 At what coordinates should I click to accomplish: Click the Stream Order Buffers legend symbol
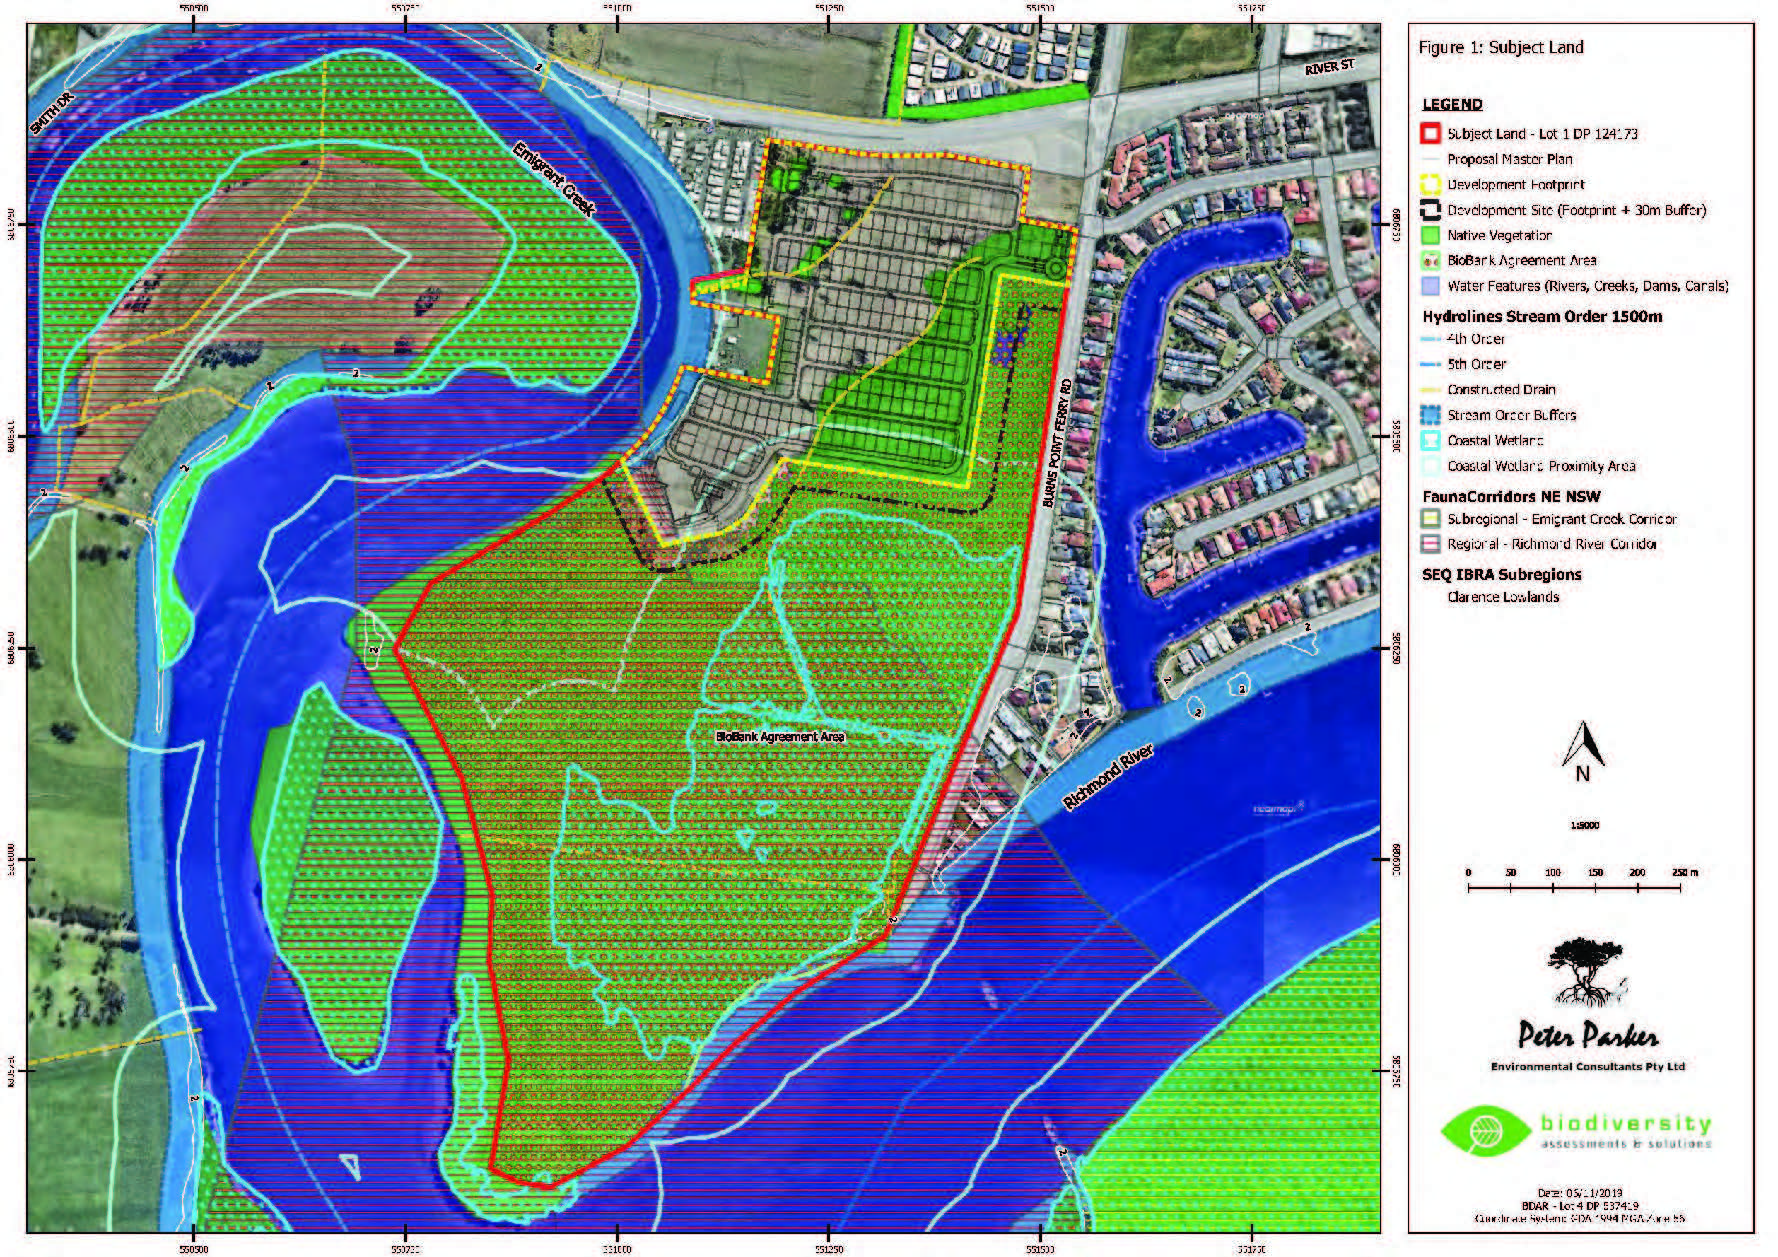1430,415
